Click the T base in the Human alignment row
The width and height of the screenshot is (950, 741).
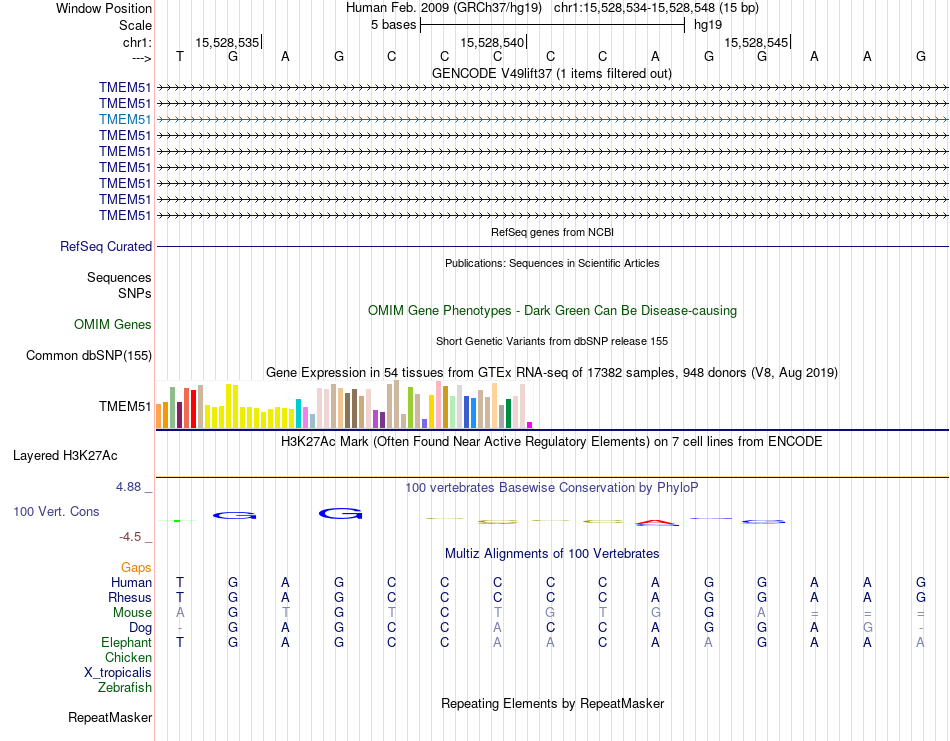pyautogui.click(x=180, y=582)
